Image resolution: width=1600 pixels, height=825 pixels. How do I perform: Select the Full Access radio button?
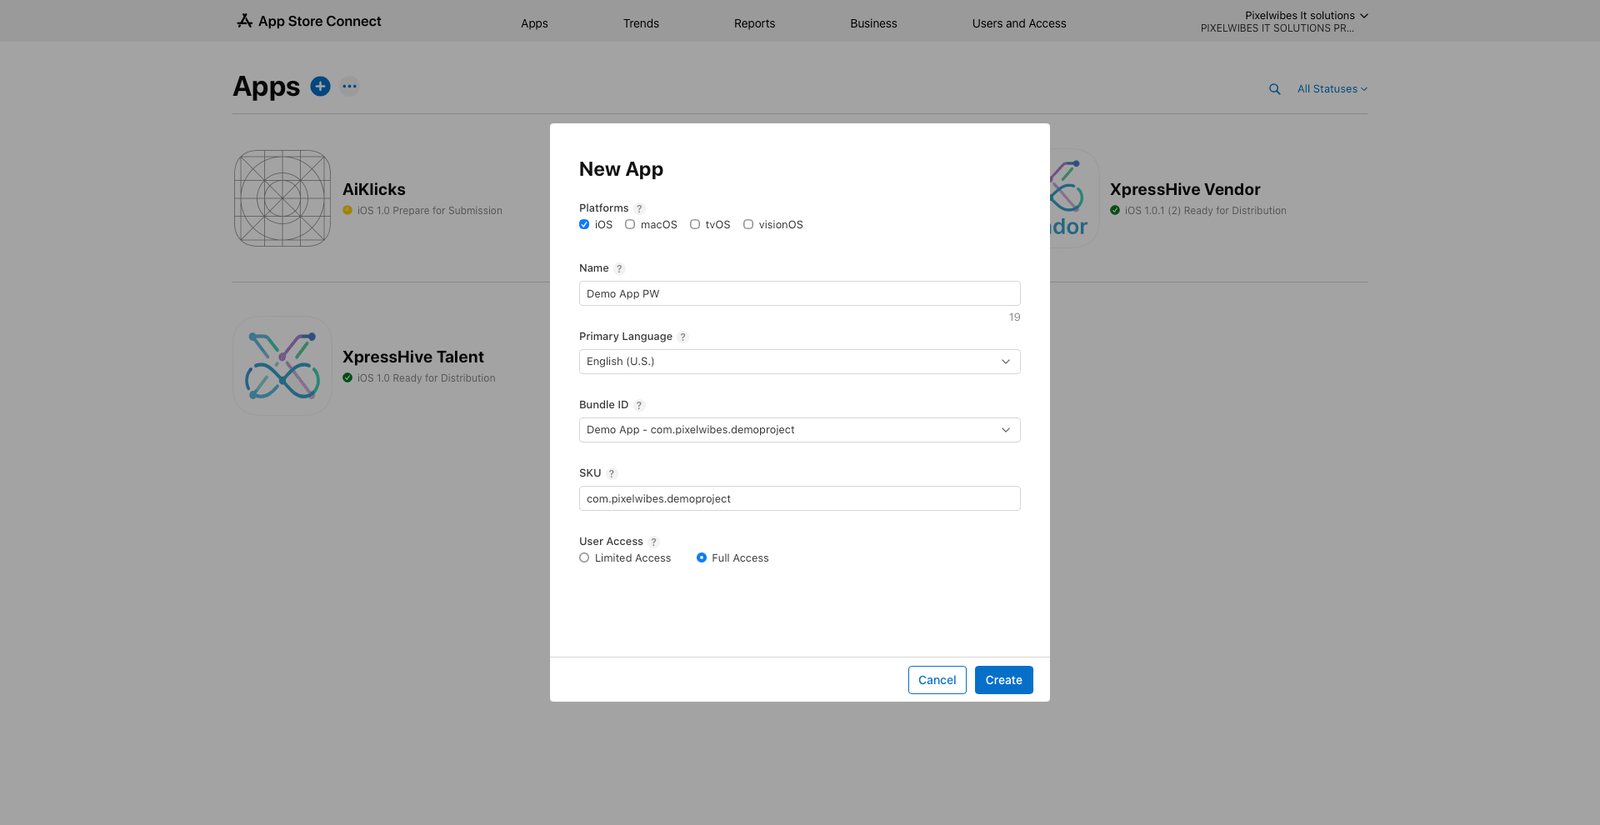tap(701, 558)
